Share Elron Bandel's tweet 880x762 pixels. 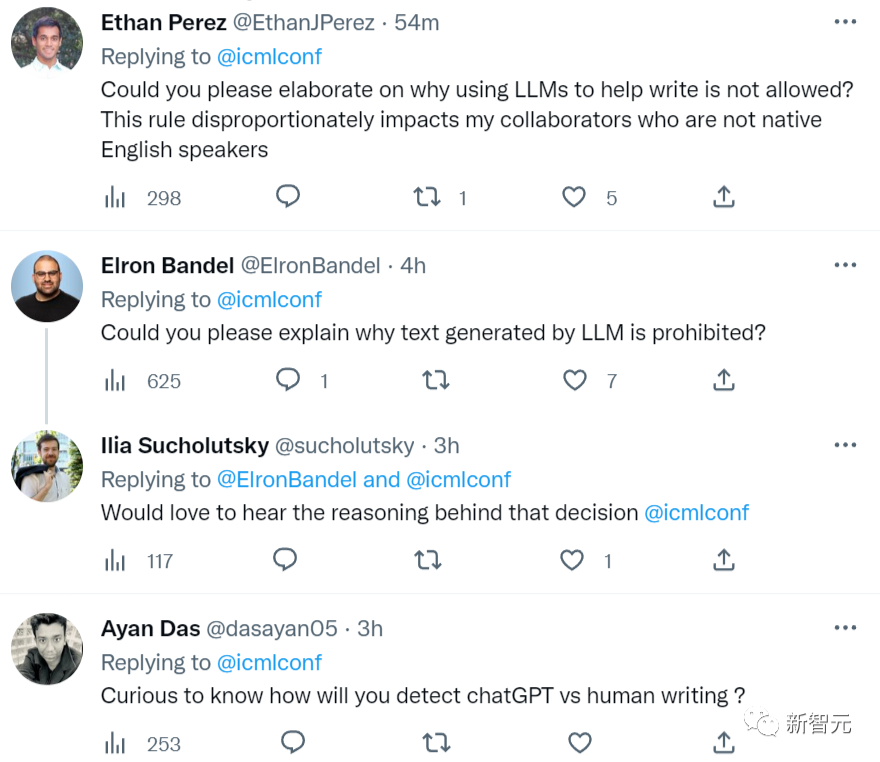click(724, 380)
